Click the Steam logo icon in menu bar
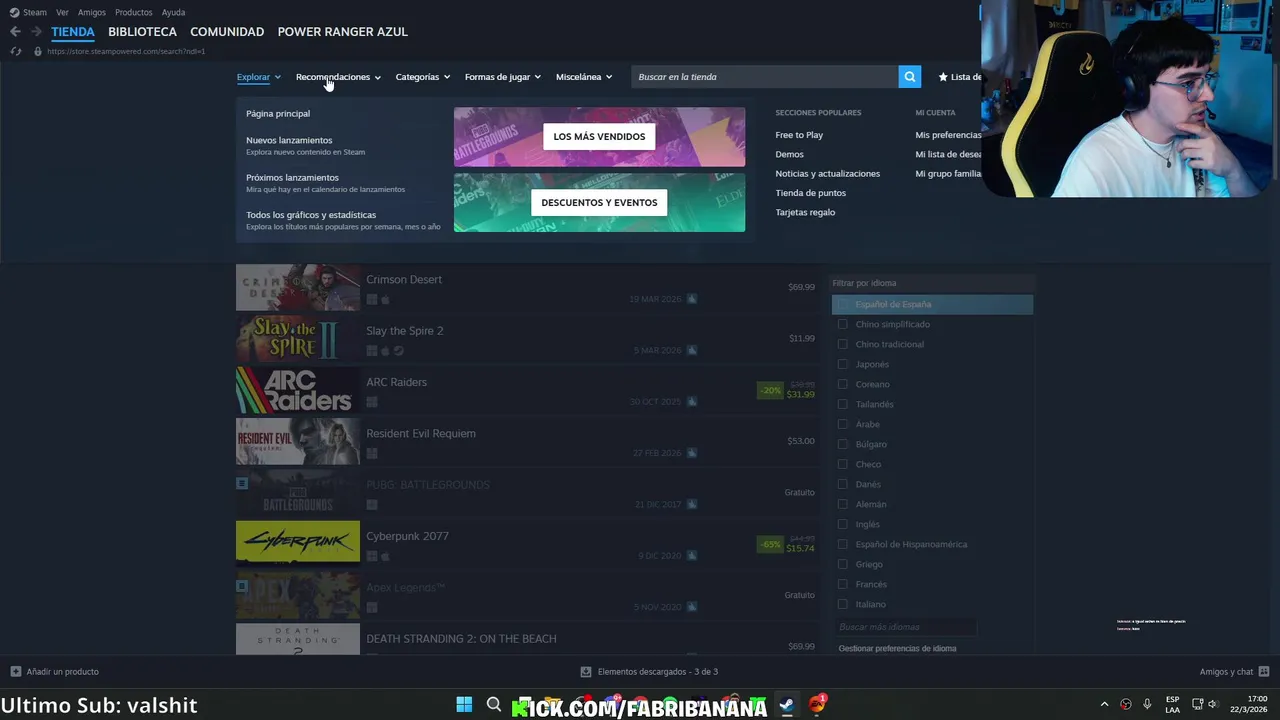 click(14, 12)
